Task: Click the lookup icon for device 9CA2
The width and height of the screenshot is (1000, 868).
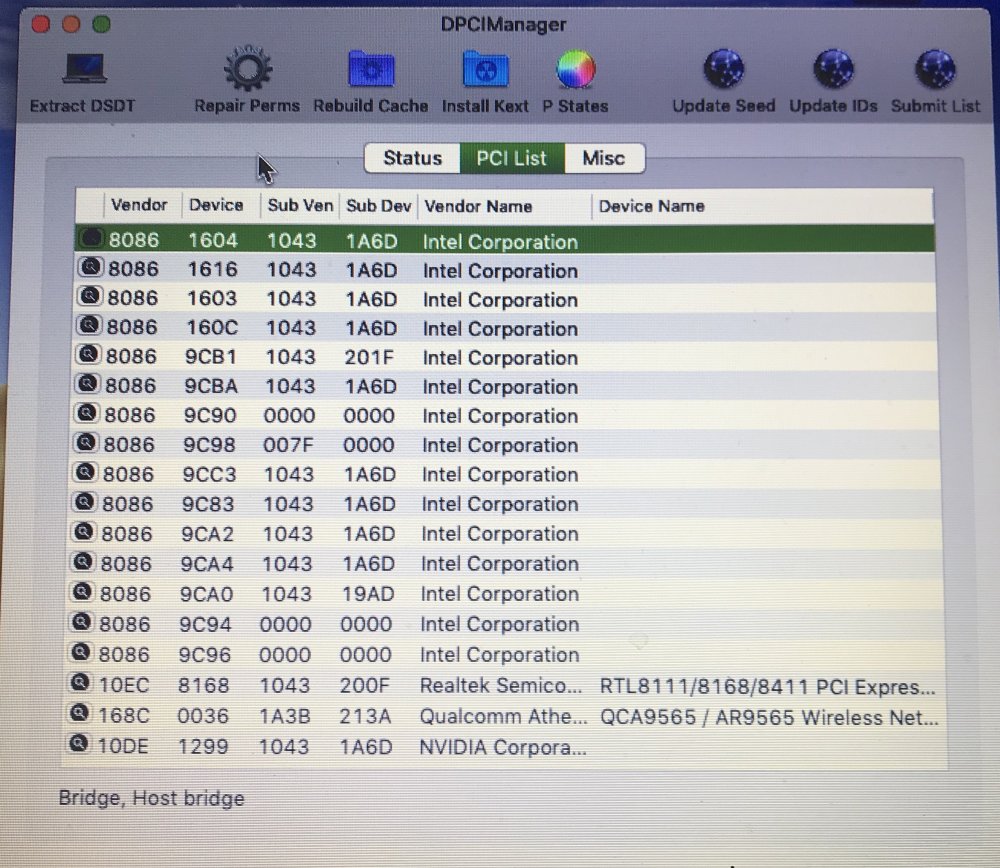Action: tap(84, 531)
